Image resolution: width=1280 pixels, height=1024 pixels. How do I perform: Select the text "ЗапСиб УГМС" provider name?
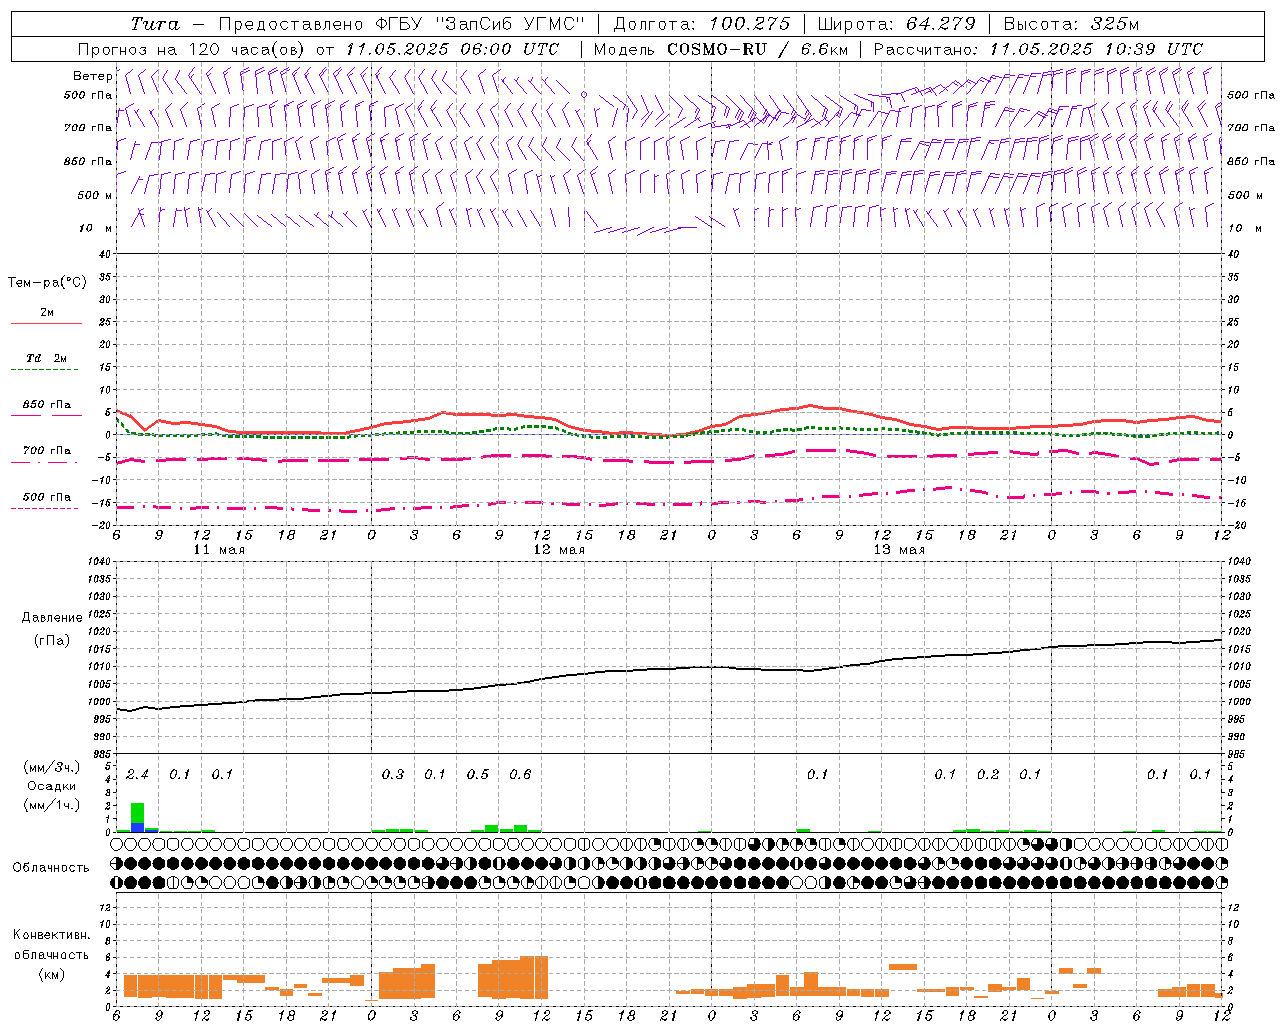pos(509,24)
